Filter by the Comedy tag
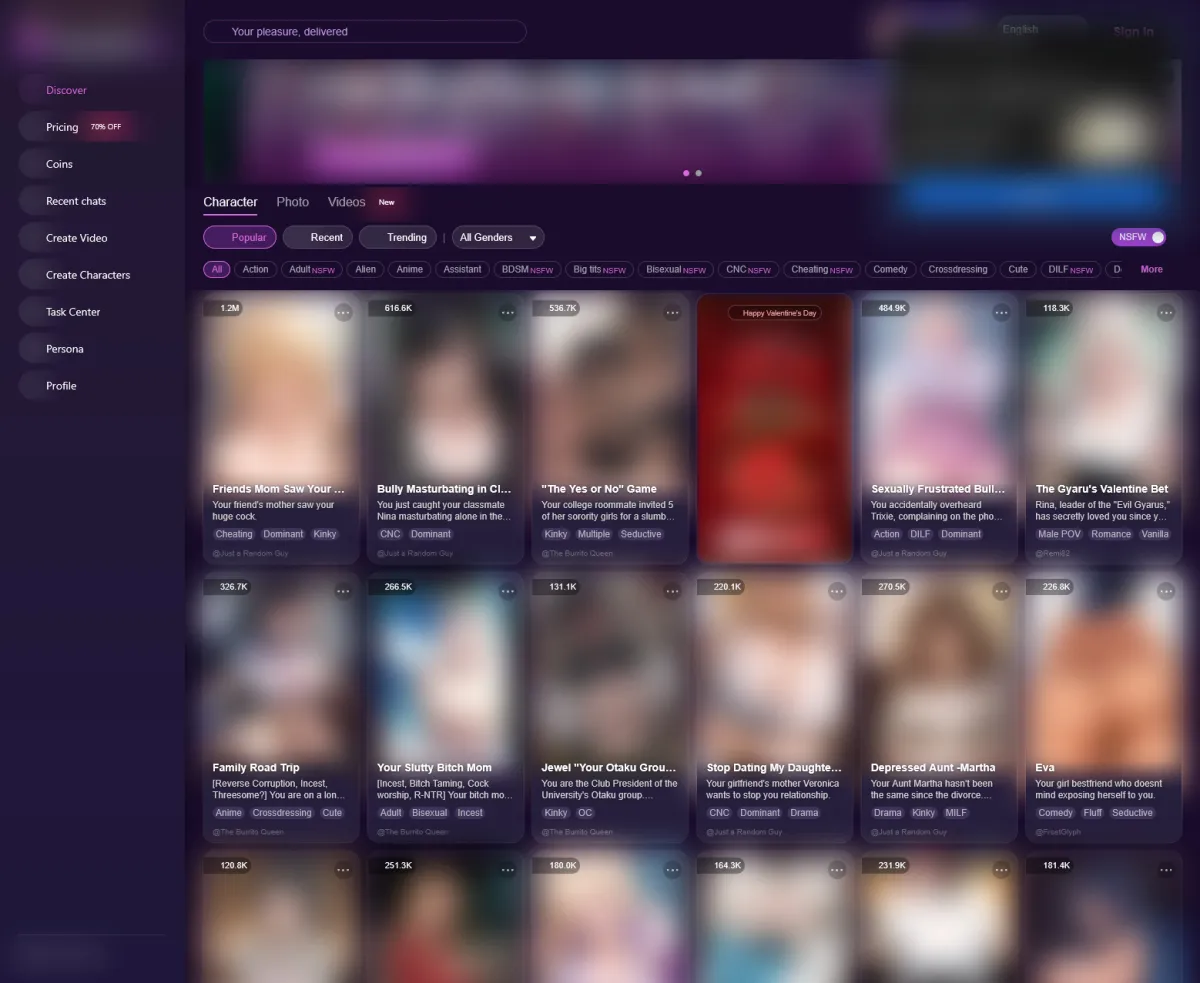The height and width of the screenshot is (983, 1200). click(890, 269)
